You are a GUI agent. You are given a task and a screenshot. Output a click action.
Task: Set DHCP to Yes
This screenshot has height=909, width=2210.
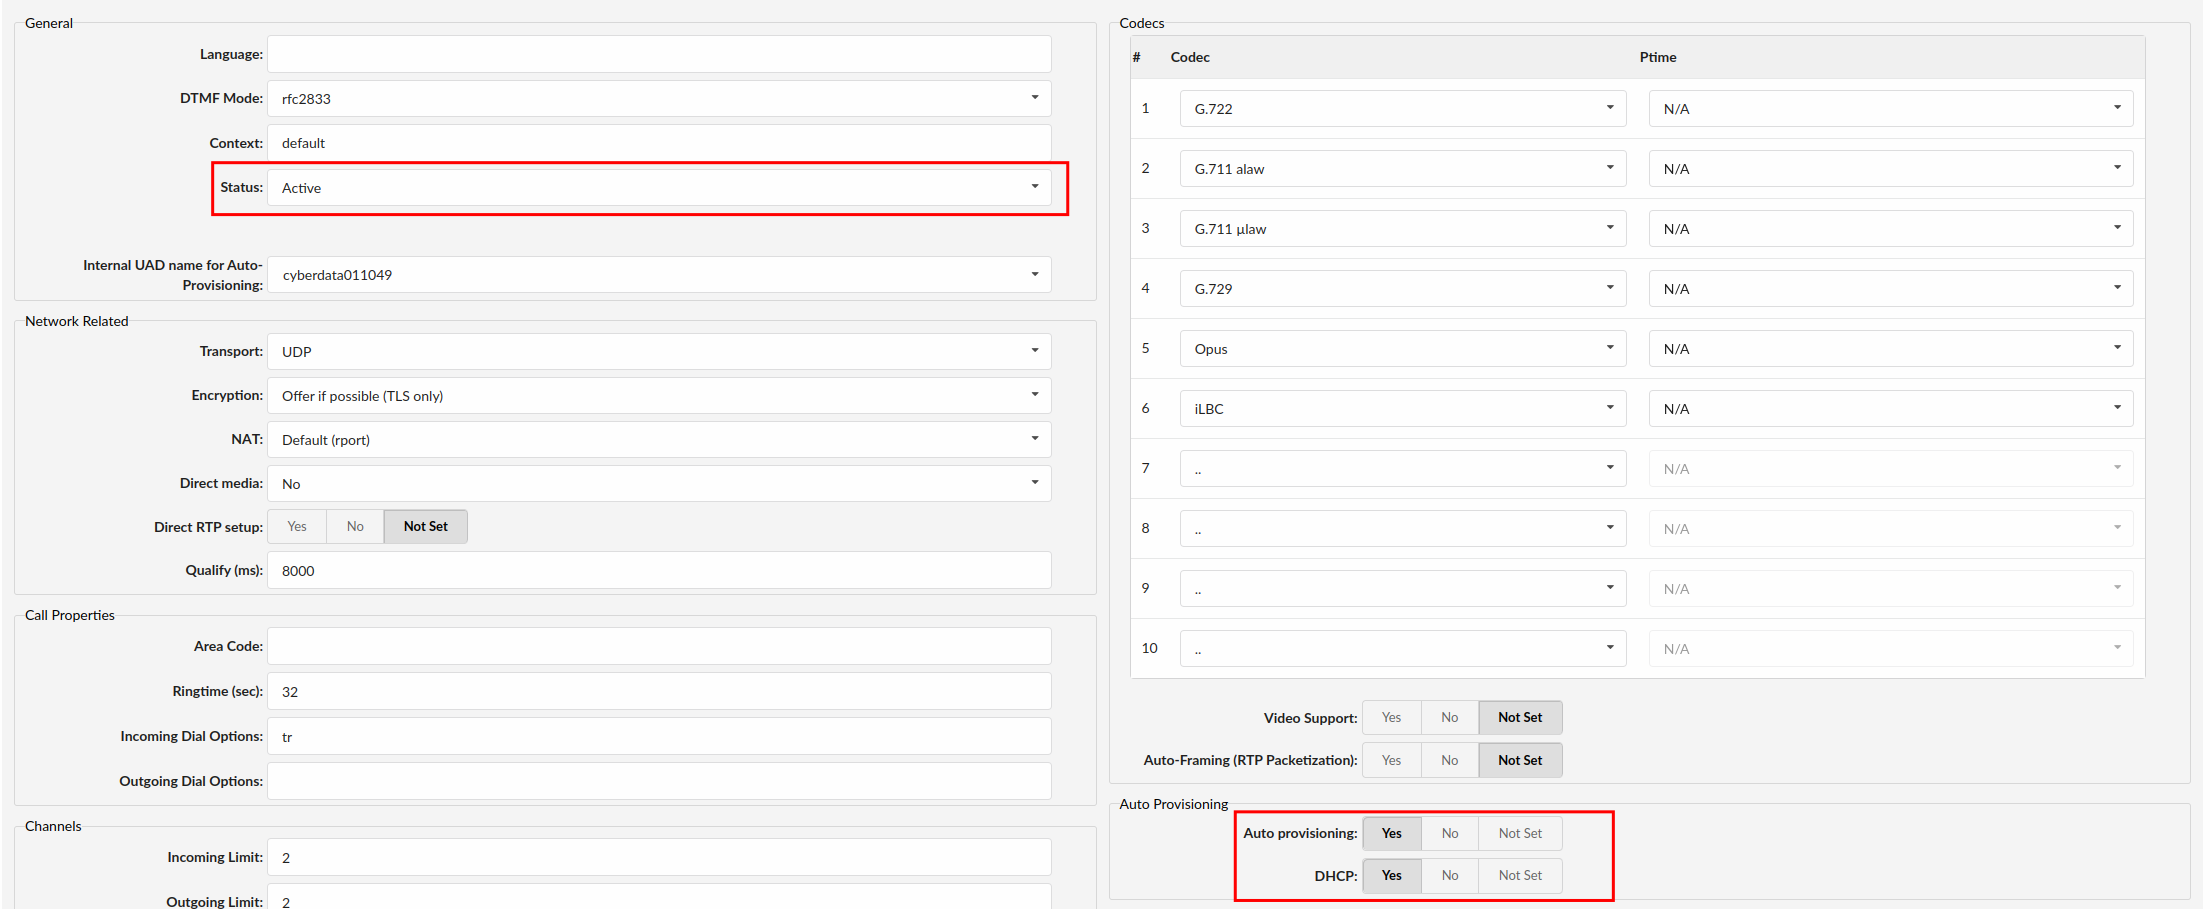pyautogui.click(x=1391, y=876)
